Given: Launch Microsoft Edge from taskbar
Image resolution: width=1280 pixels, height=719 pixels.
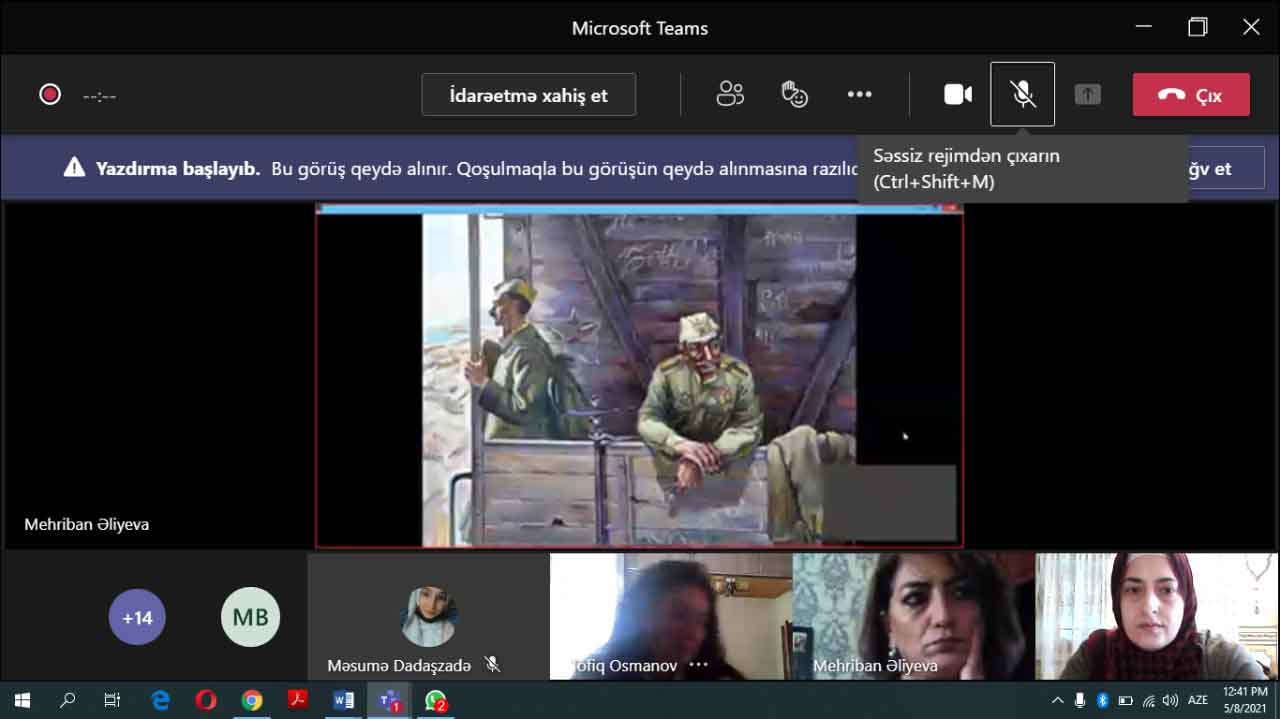Looking at the screenshot, I should 160,701.
